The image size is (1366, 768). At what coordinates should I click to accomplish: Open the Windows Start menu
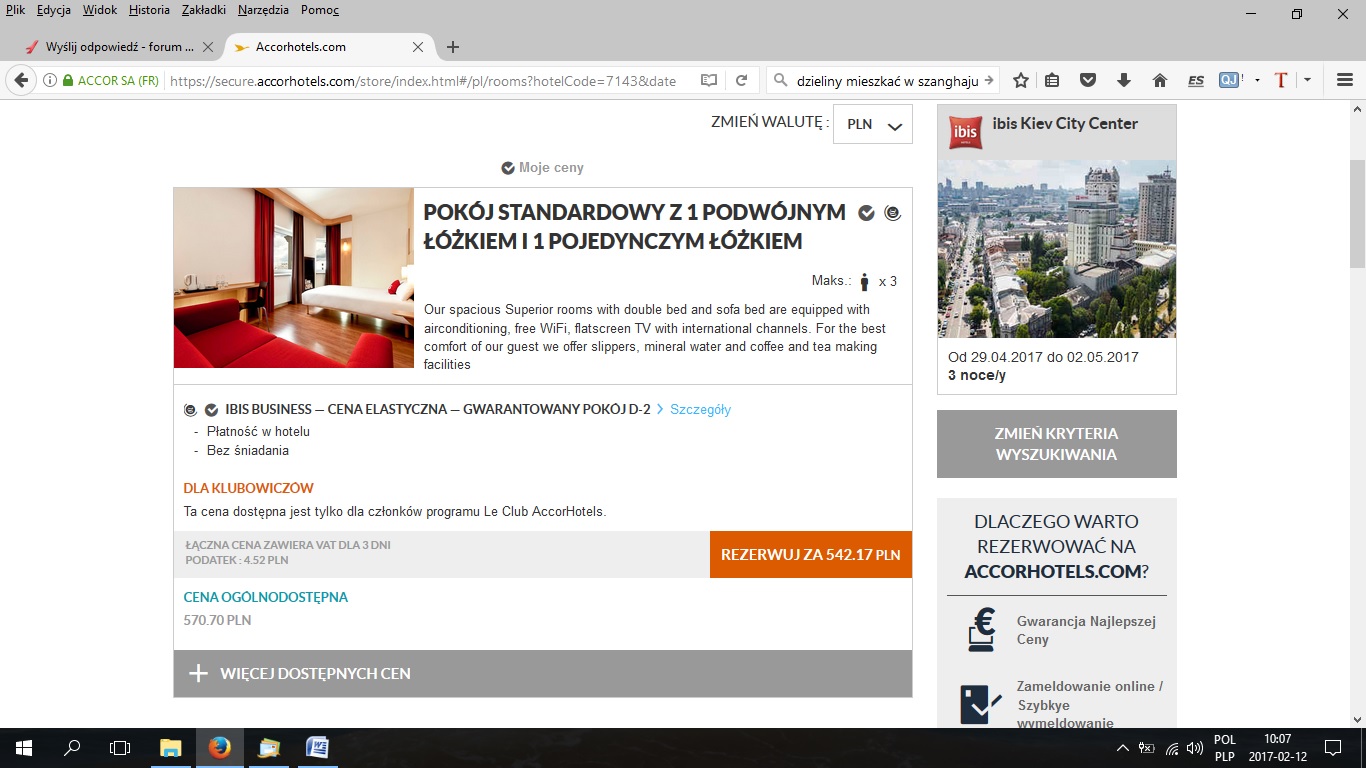[x=24, y=748]
